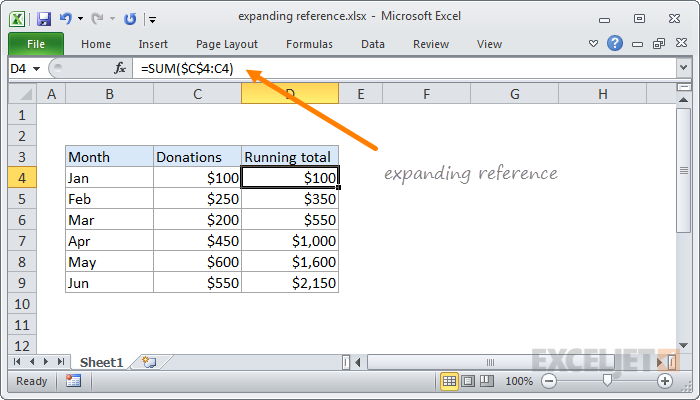This screenshot has width=700, height=400.
Task: Expand the formula bar
Action: (x=683, y=68)
